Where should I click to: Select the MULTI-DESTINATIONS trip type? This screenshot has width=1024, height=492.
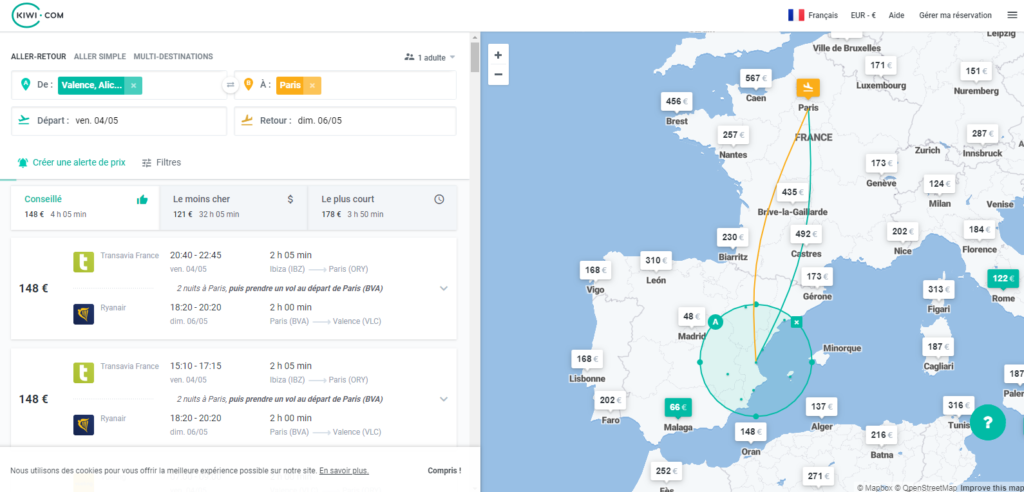173,57
